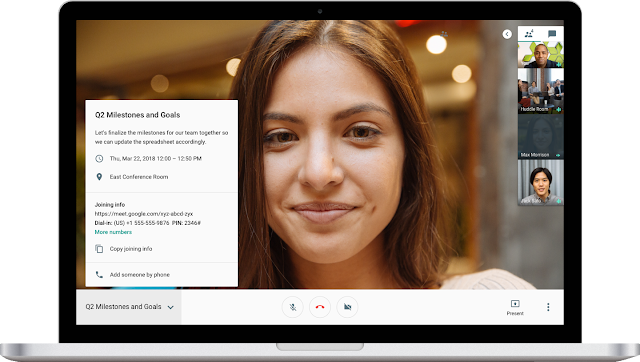Select the Max Morrison participant thumbnail
Image resolution: width=640 pixels, height=362 pixels.
click(540, 136)
